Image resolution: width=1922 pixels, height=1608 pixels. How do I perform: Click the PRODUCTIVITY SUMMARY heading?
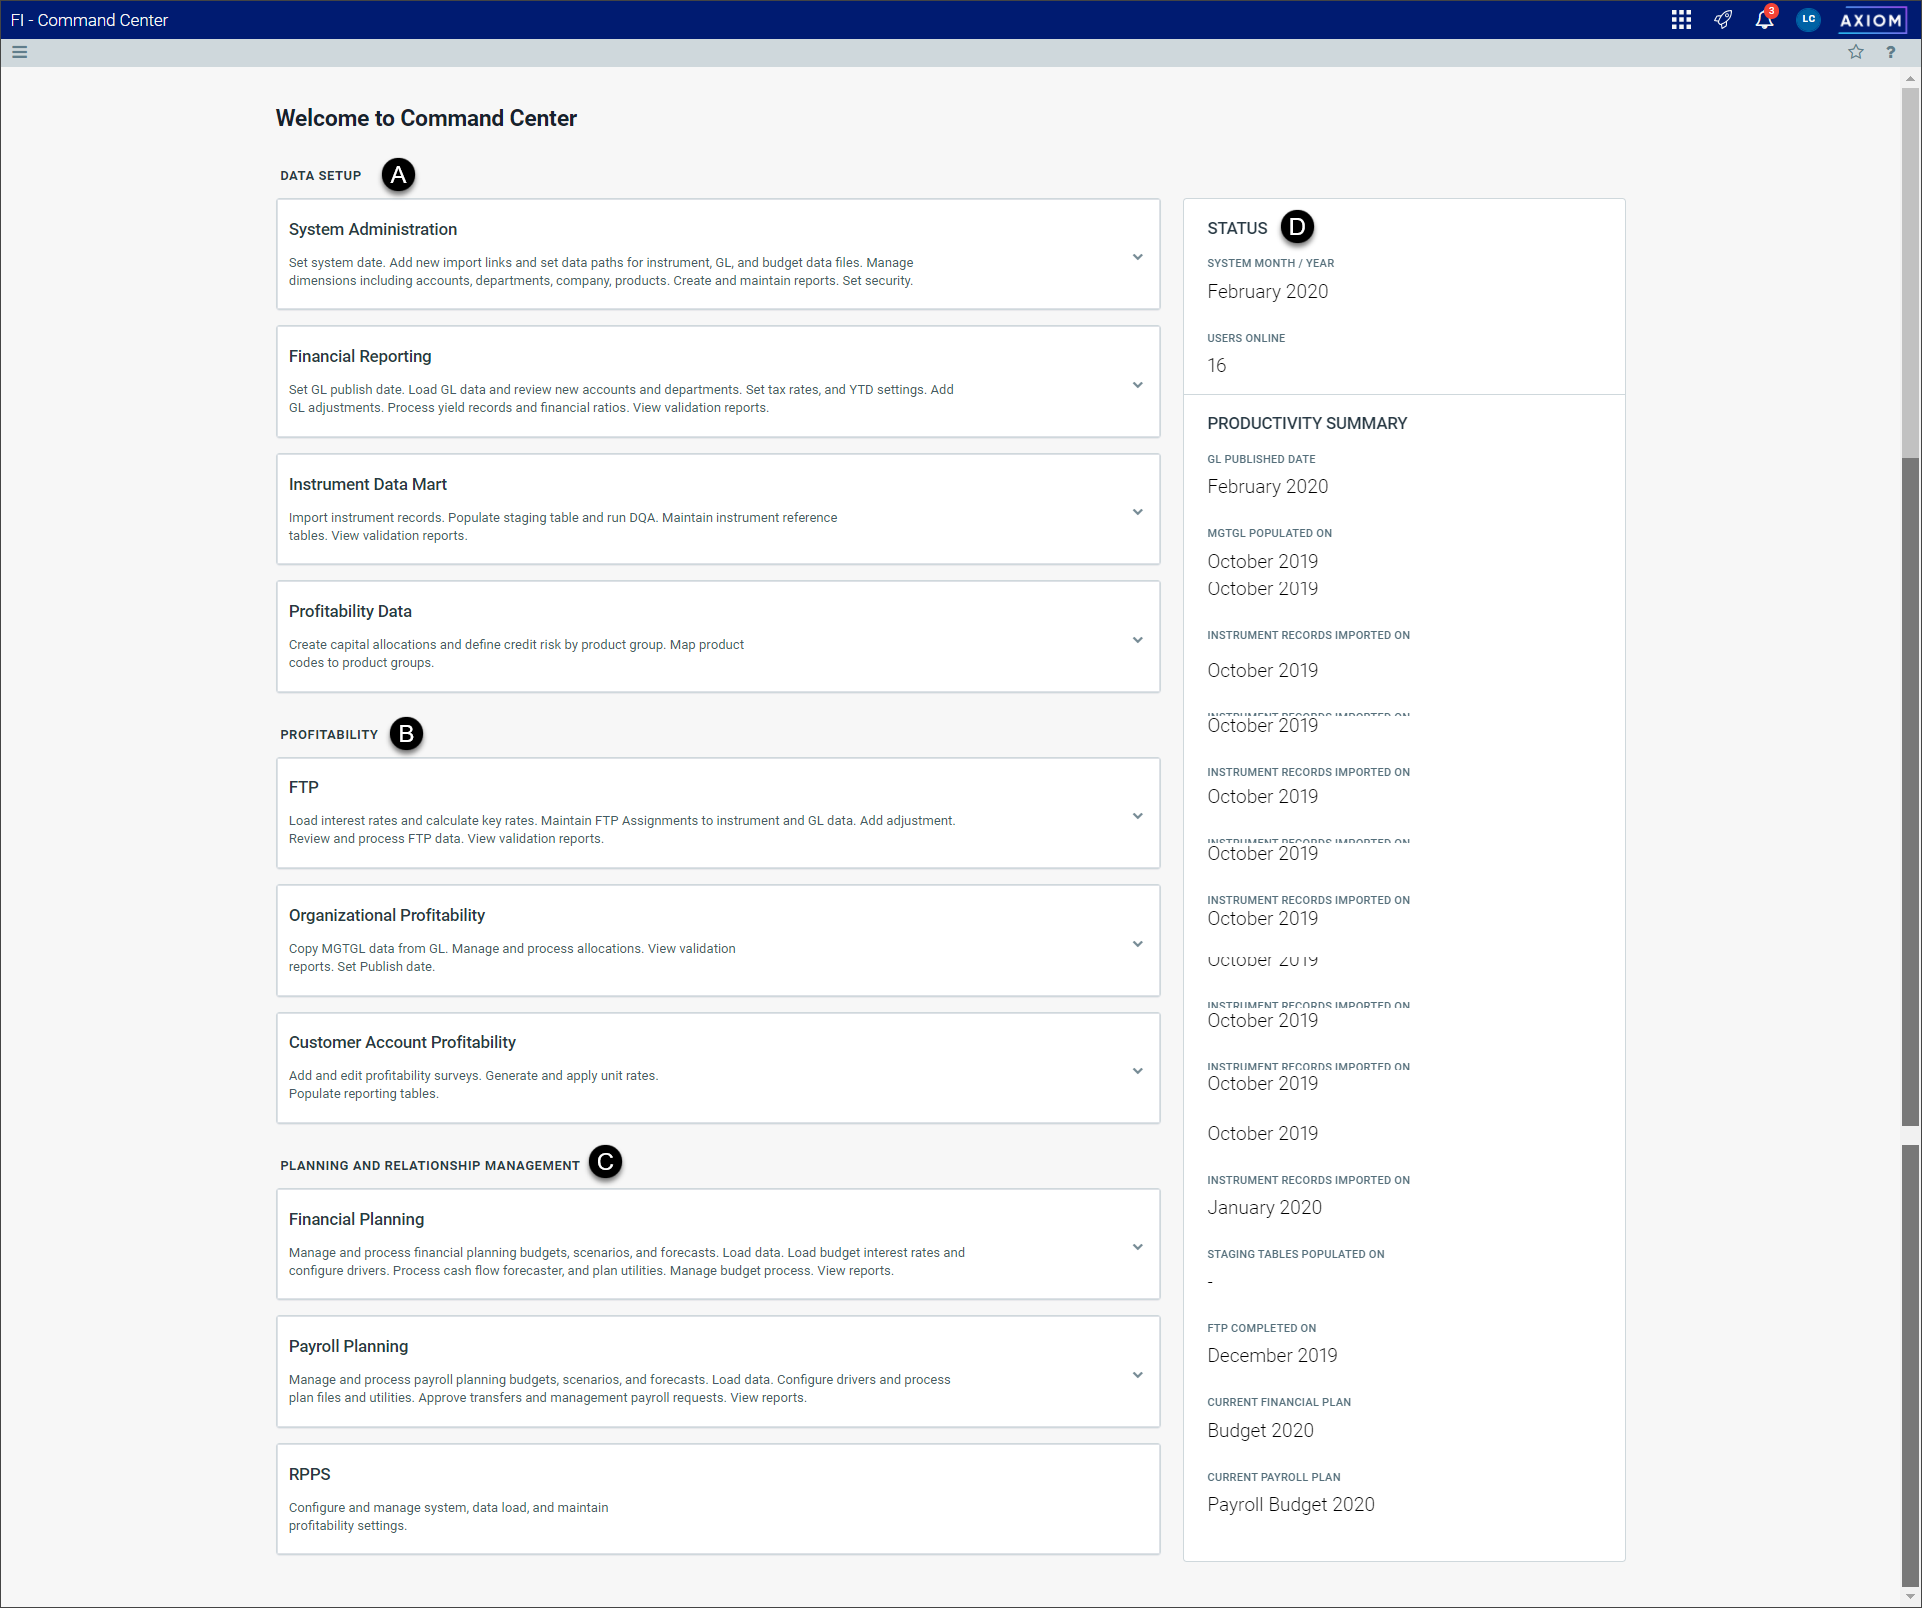(x=1307, y=423)
